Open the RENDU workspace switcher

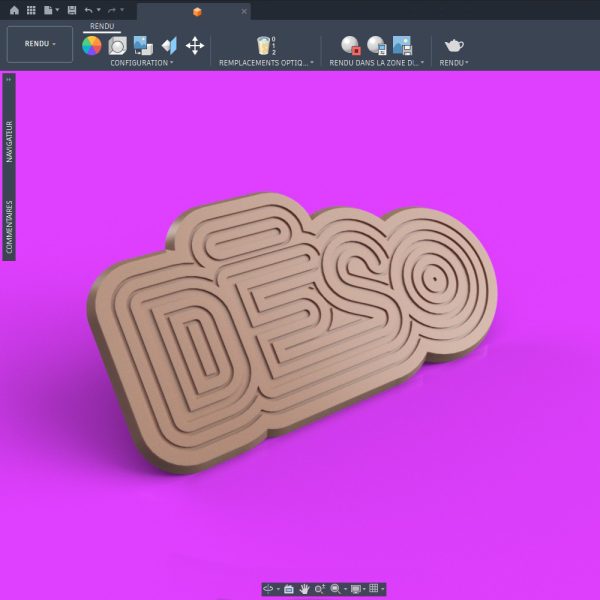pos(40,44)
